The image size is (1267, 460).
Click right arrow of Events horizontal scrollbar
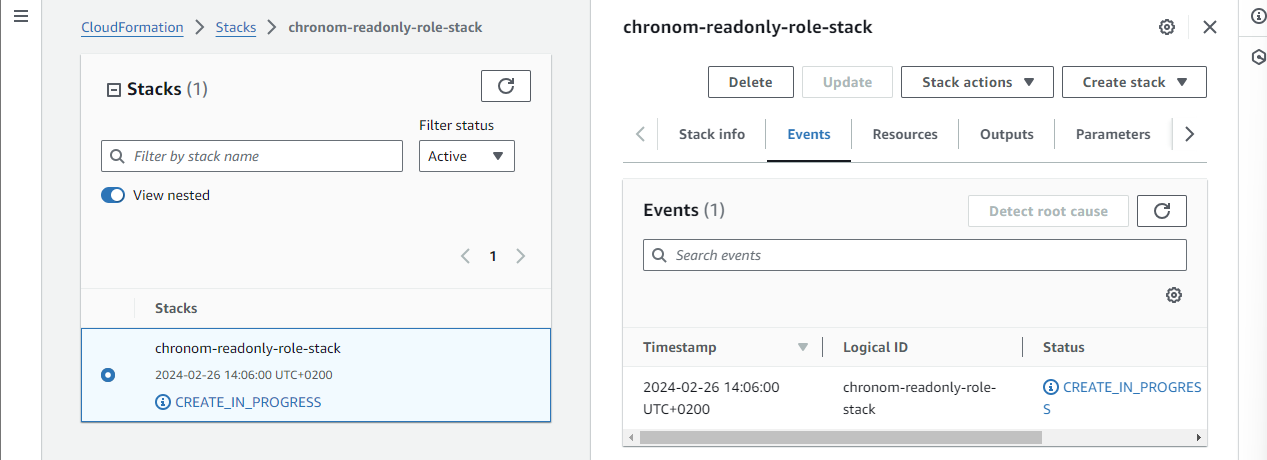tap(1200, 437)
